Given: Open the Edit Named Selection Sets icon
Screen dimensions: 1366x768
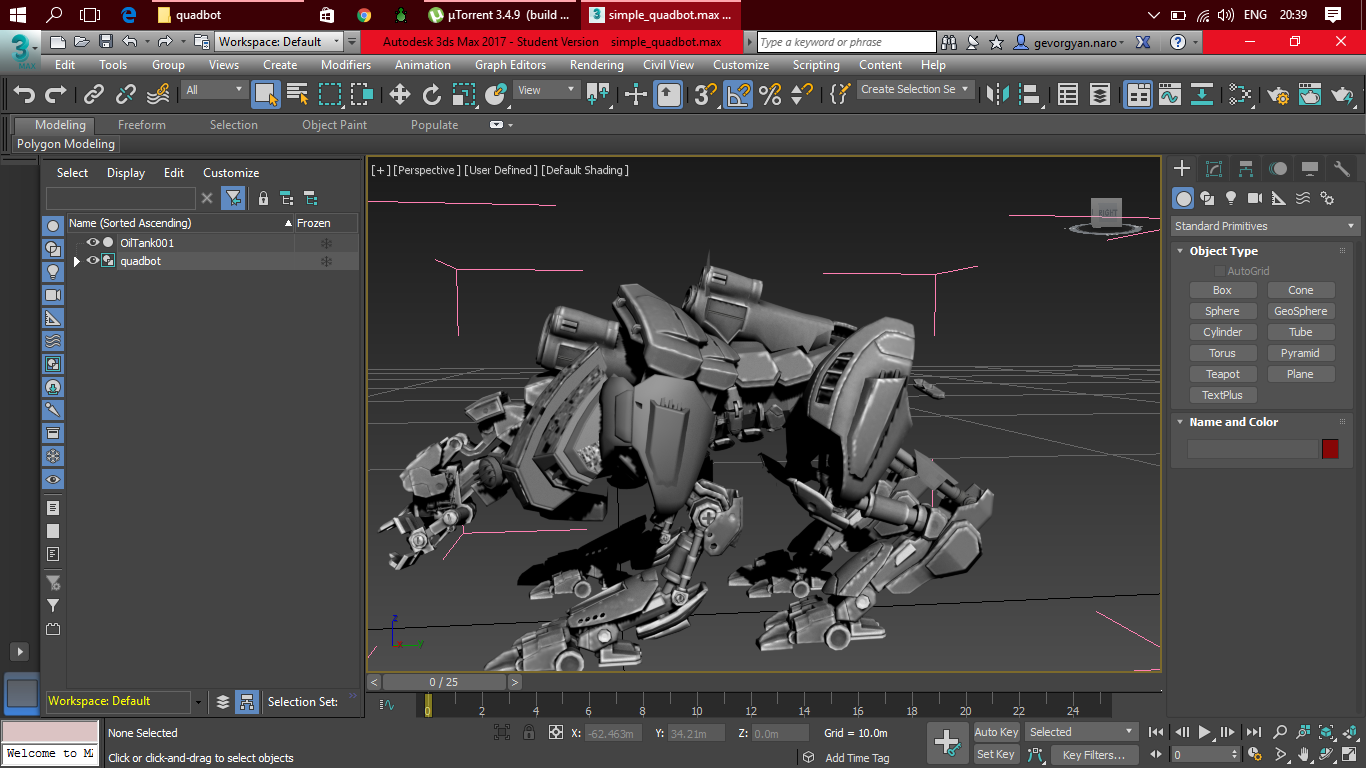Looking at the screenshot, I should (840, 94).
